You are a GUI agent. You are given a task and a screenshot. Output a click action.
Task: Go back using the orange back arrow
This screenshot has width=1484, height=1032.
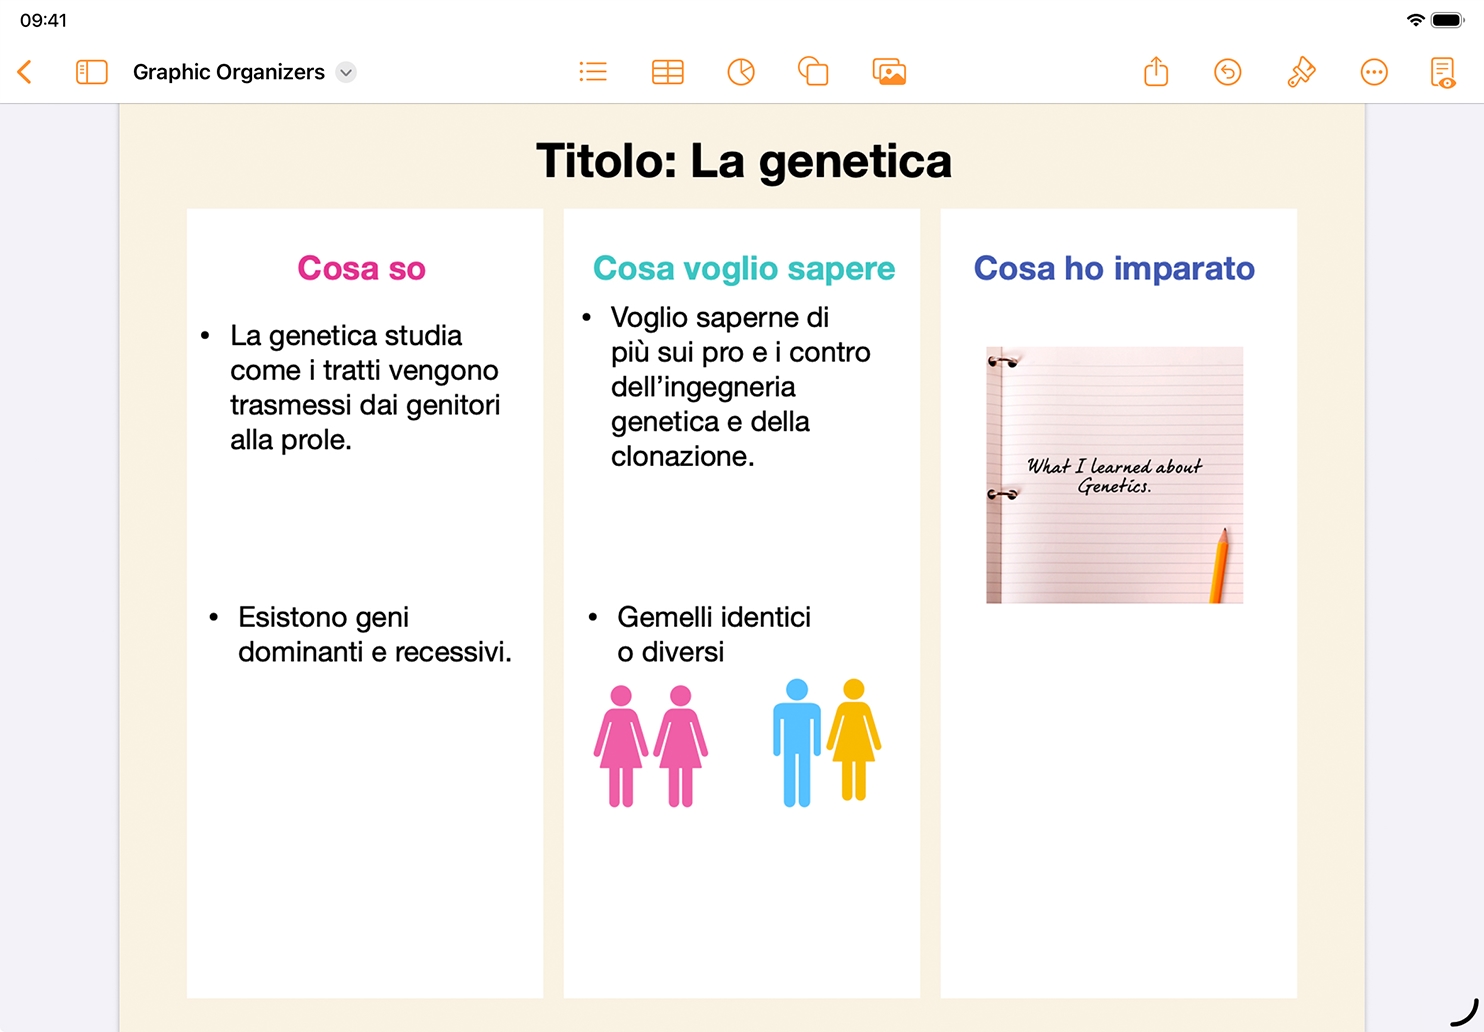click(26, 72)
